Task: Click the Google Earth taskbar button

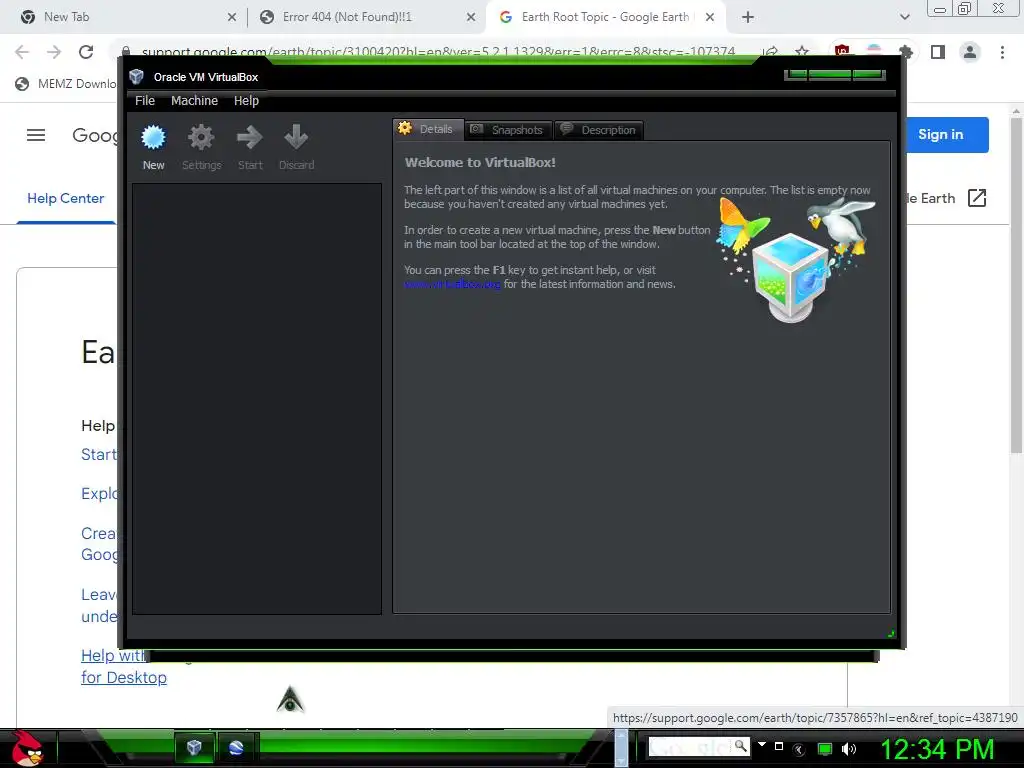Action: tap(236, 747)
